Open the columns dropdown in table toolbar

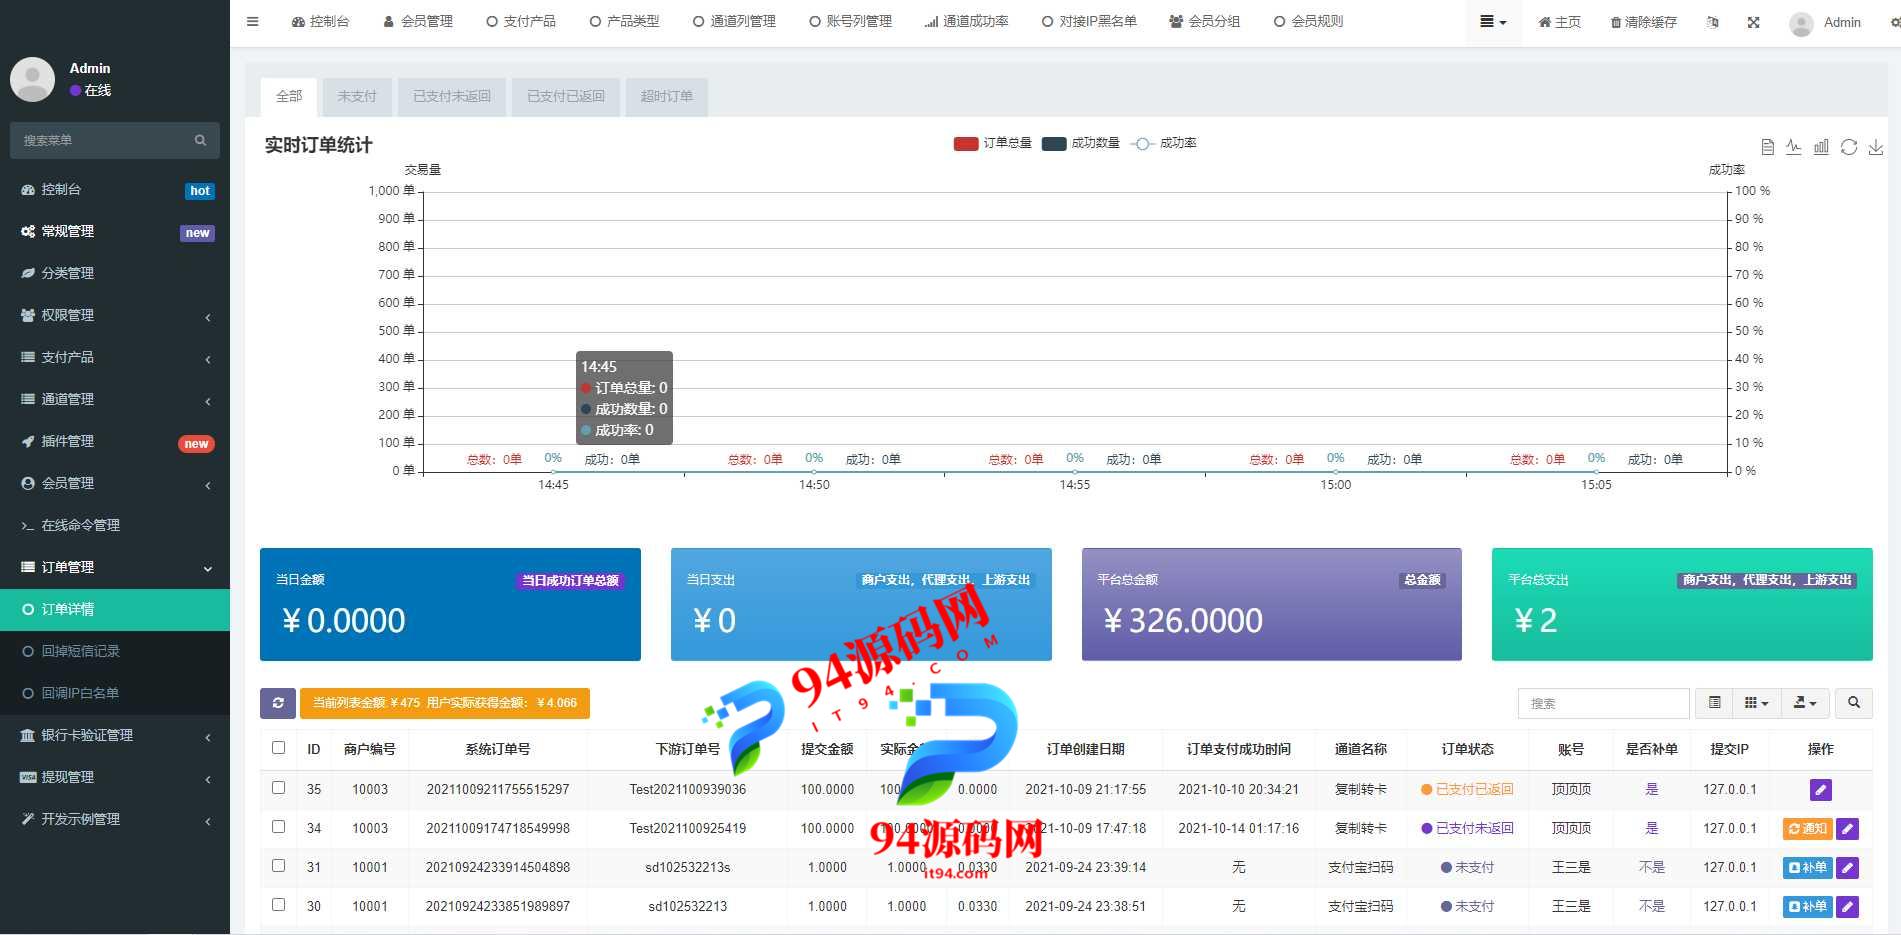coord(1757,703)
